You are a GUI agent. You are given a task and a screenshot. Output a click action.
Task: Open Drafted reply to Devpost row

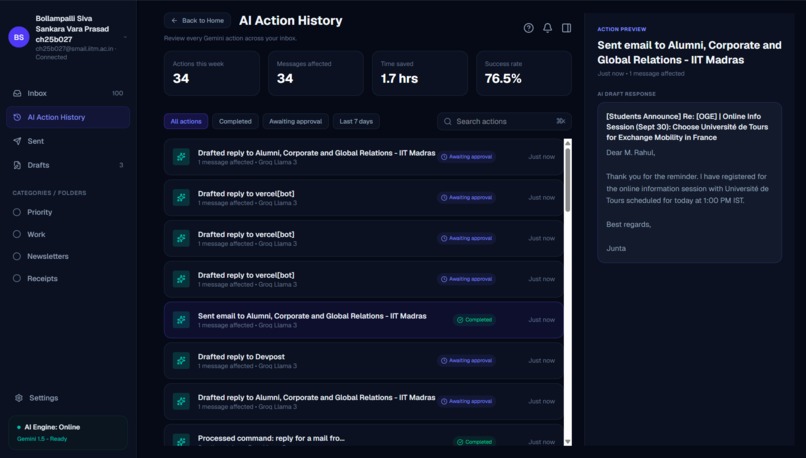(363, 360)
